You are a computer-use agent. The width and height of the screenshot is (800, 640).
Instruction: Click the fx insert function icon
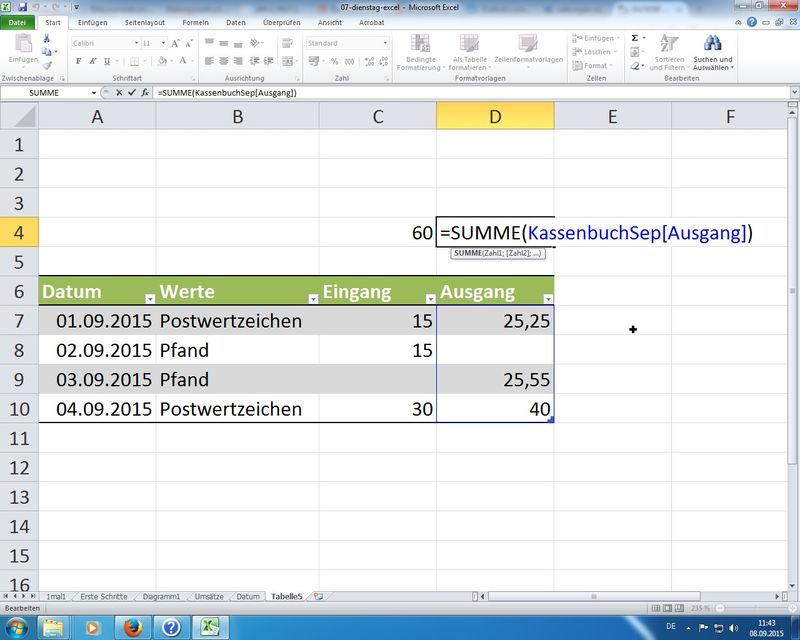[146, 92]
